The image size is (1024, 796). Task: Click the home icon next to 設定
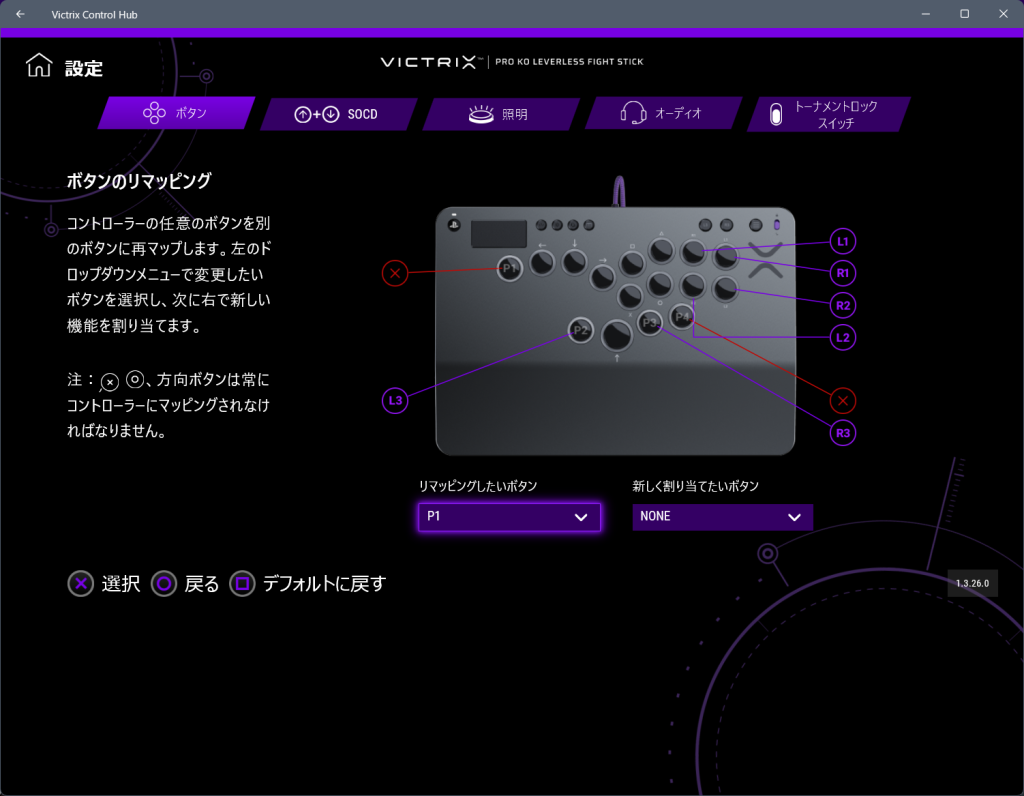[x=39, y=67]
